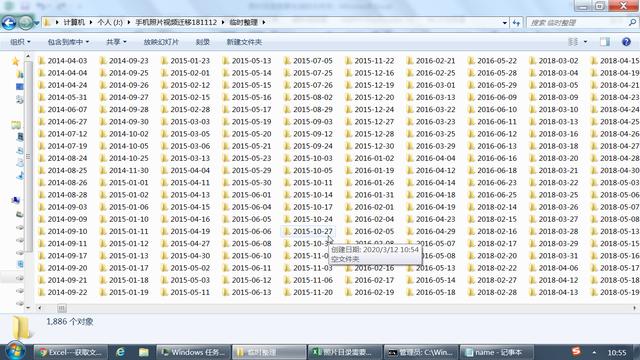Screen dimensions: 640x360
Task: Click navigation pane scrollbar down arrow
Action: point(28,308)
